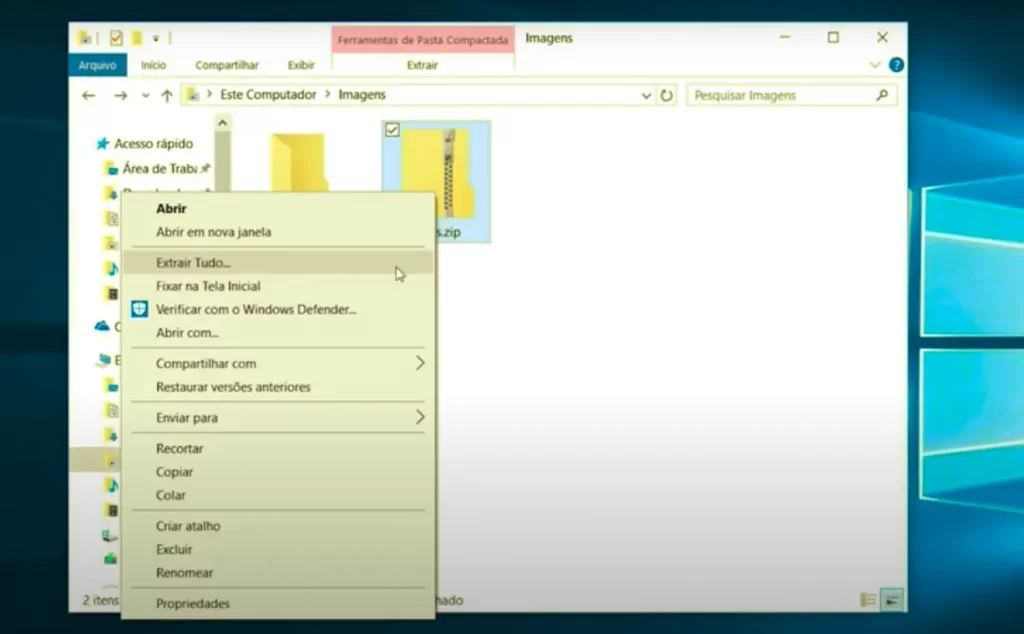Open the quick access toolbar dropdown arrow
1024x634 pixels.
coord(156,39)
